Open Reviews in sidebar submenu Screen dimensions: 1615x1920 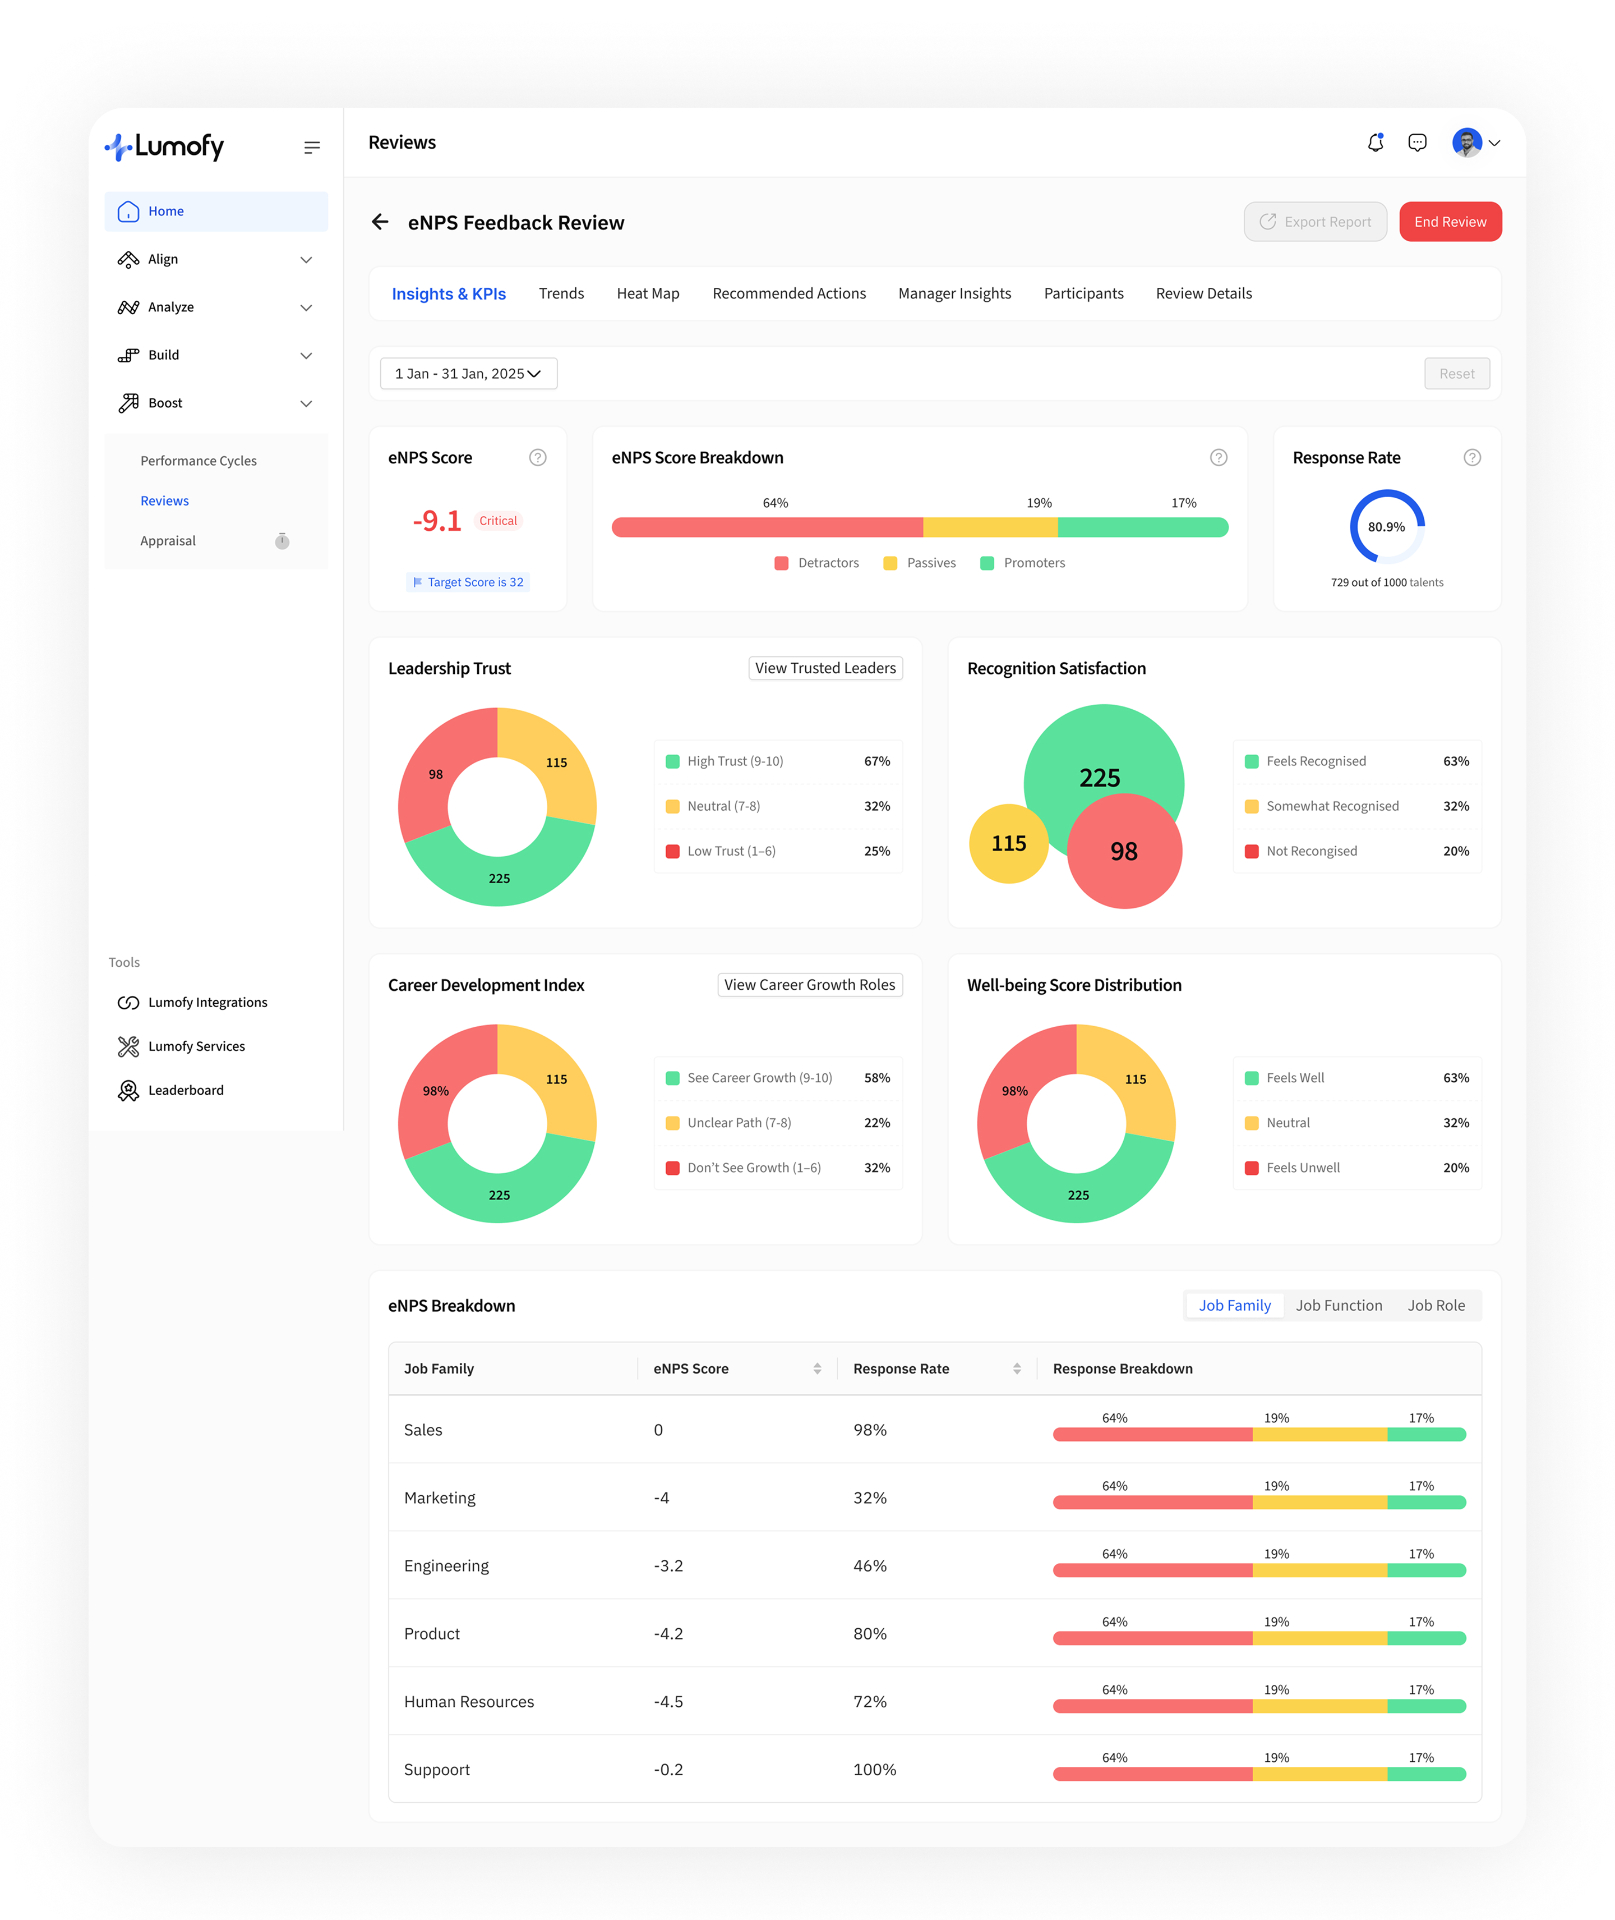coord(164,501)
